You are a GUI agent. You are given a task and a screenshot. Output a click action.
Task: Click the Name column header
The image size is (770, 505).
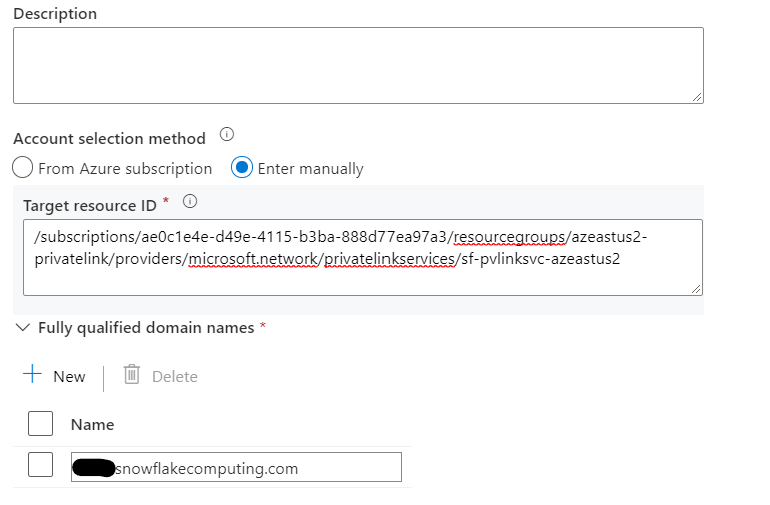click(x=92, y=424)
